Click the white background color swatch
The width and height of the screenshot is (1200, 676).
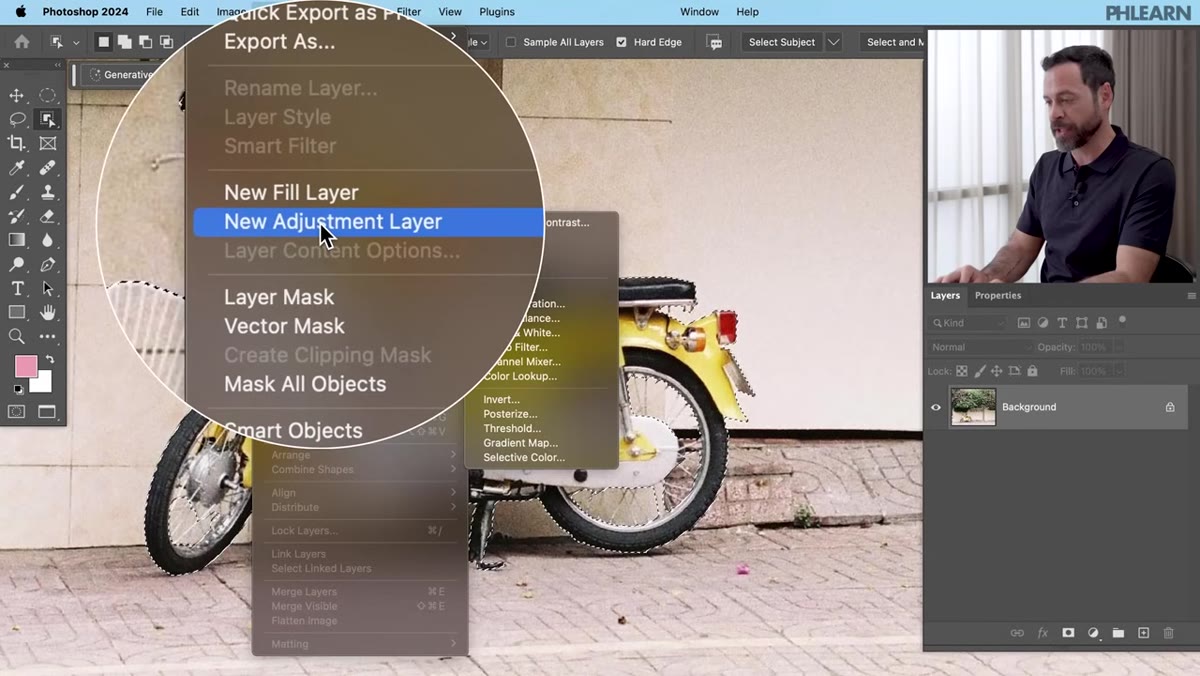point(44,385)
